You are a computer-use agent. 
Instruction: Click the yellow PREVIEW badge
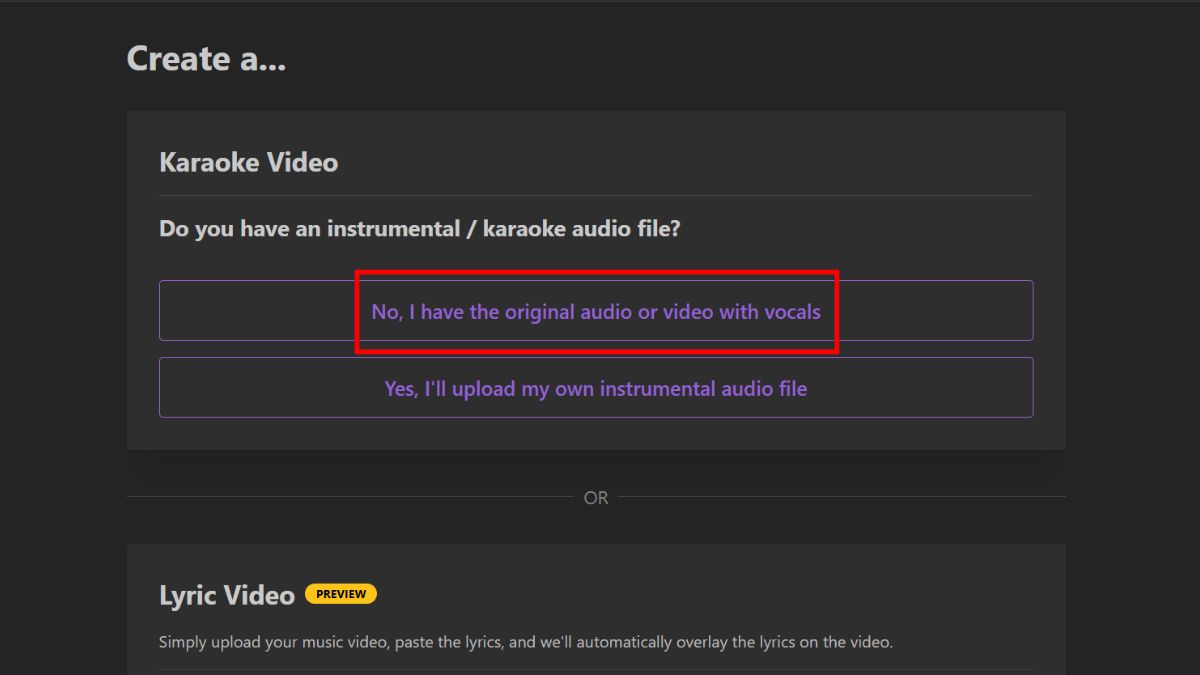click(341, 594)
